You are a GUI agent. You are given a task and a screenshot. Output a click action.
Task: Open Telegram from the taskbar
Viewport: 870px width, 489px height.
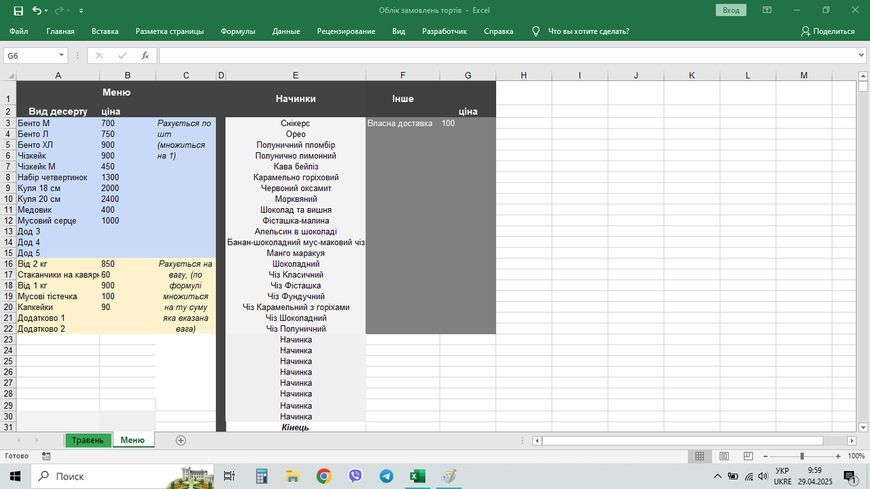point(386,476)
